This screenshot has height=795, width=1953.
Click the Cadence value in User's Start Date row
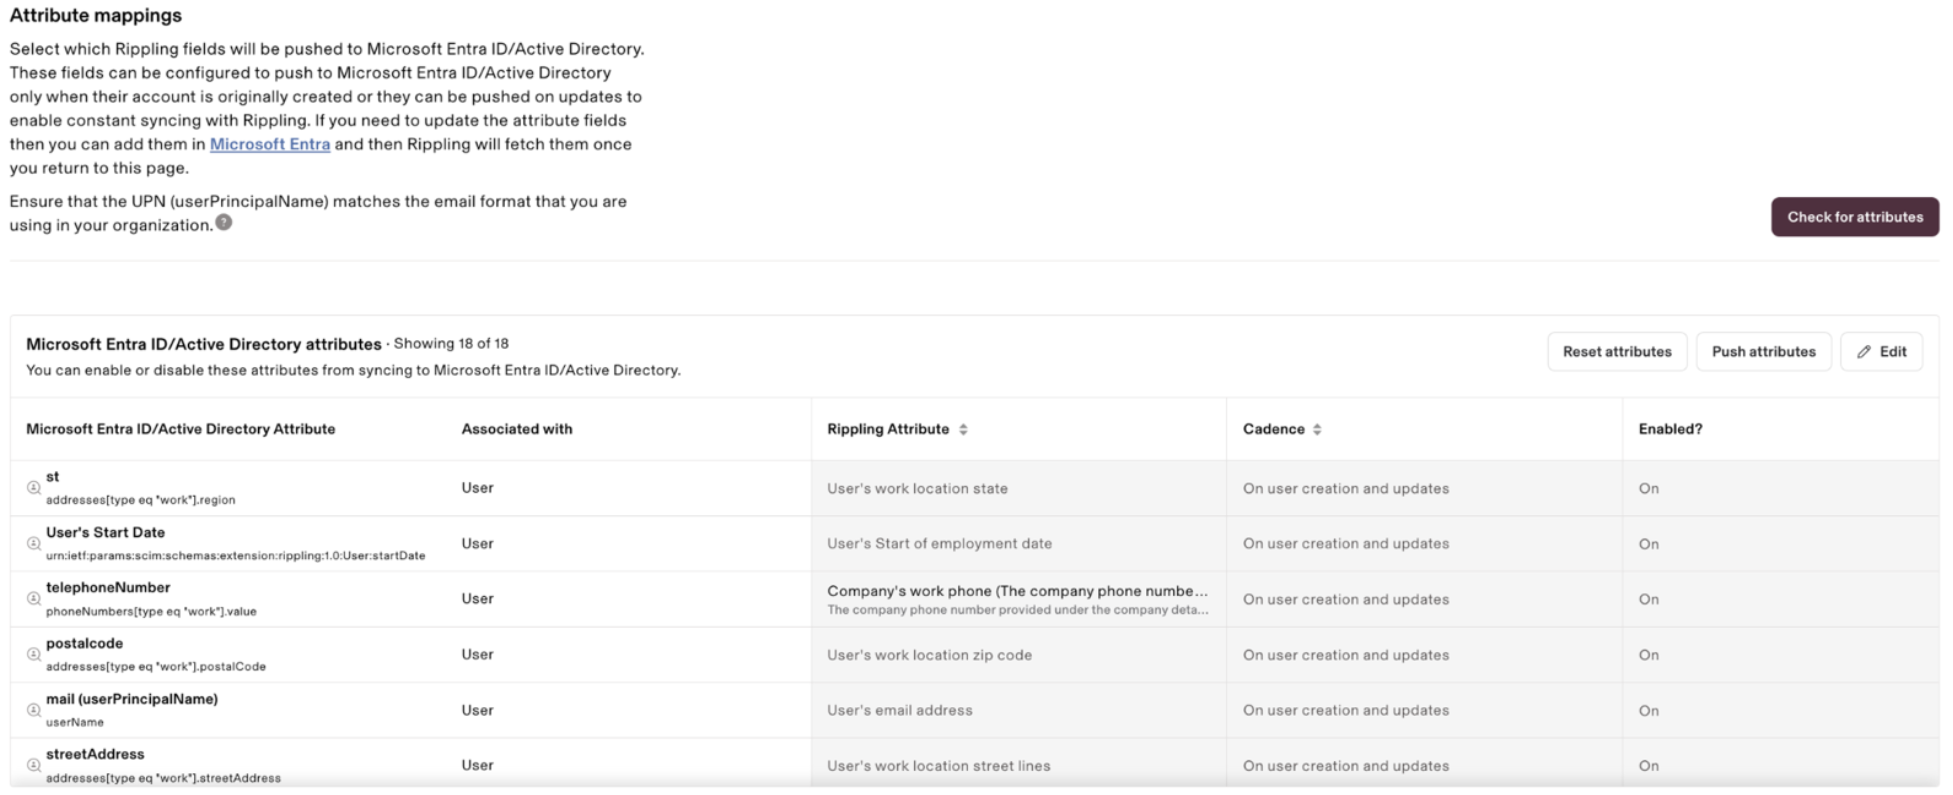pyautogui.click(x=1345, y=544)
